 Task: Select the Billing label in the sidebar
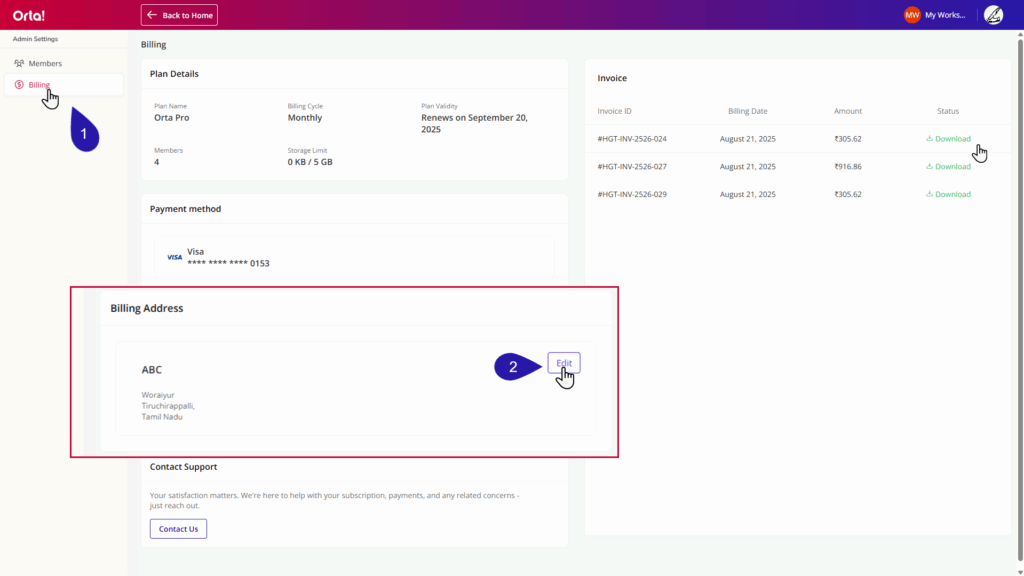tap(39, 85)
